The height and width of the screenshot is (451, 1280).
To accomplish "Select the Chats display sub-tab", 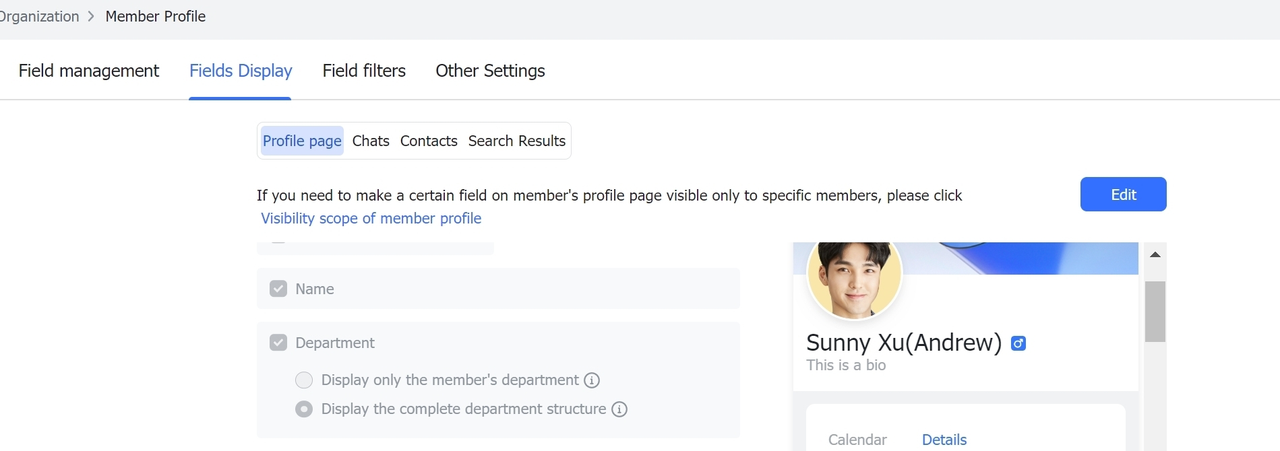I will coord(370,141).
